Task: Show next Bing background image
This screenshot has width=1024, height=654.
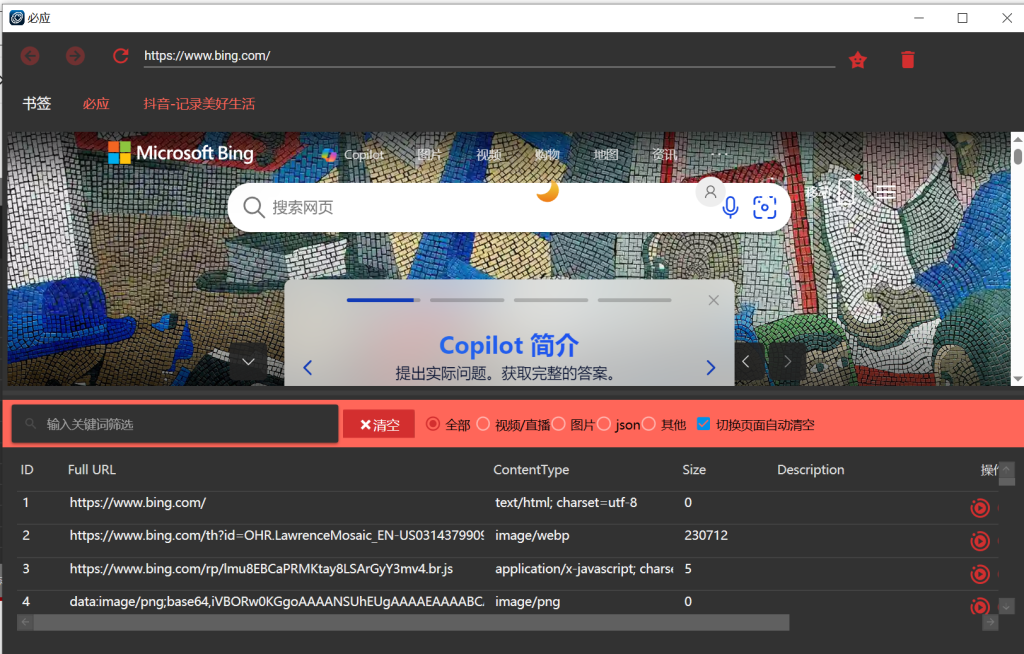Action: click(x=788, y=361)
